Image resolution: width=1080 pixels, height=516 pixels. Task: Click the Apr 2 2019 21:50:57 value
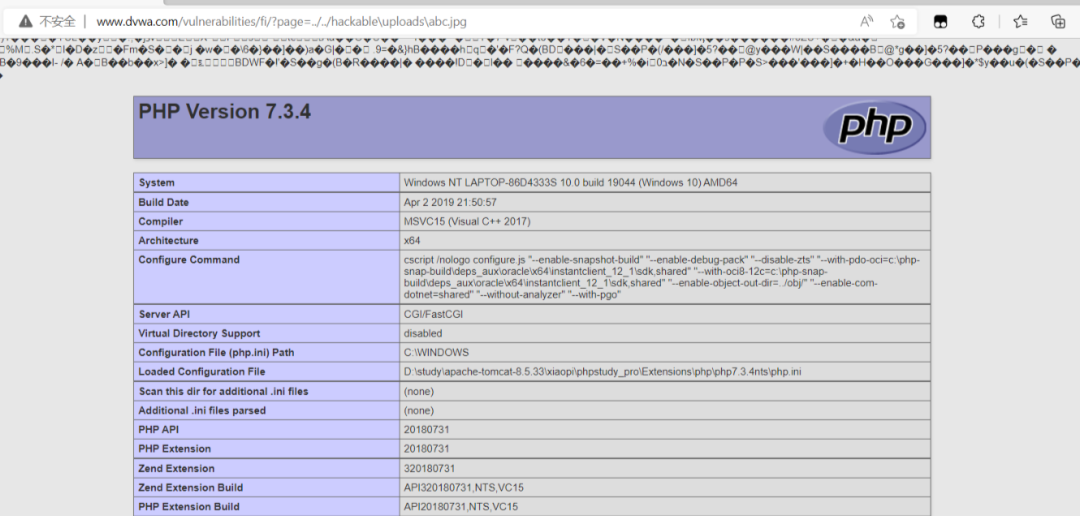tap(450, 202)
